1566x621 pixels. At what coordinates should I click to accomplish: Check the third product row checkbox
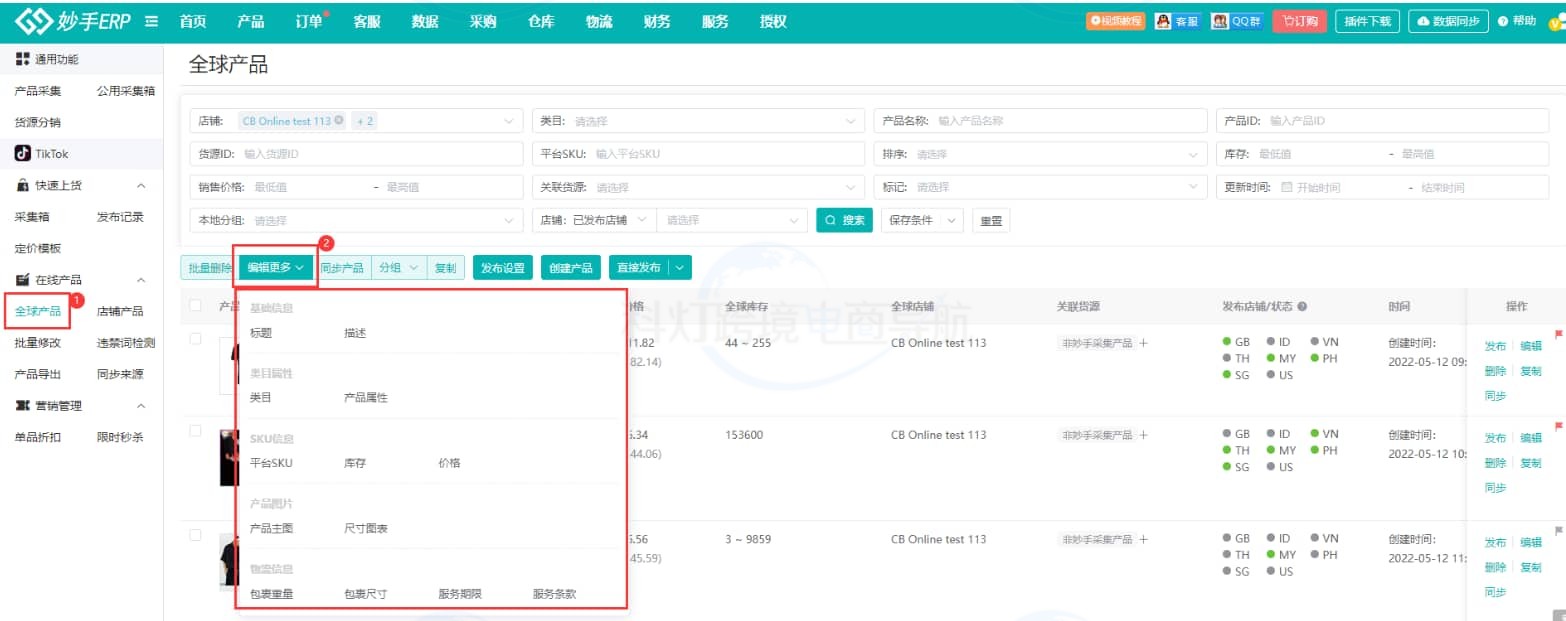[195, 535]
